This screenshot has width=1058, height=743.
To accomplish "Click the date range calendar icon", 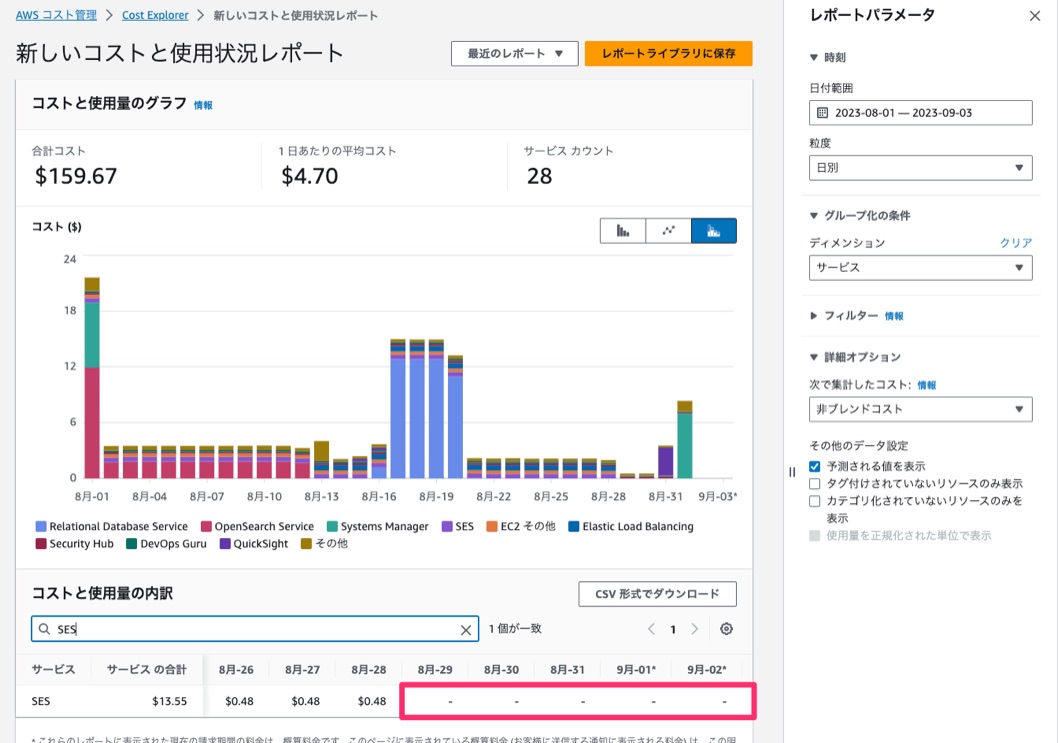I will 823,113.
